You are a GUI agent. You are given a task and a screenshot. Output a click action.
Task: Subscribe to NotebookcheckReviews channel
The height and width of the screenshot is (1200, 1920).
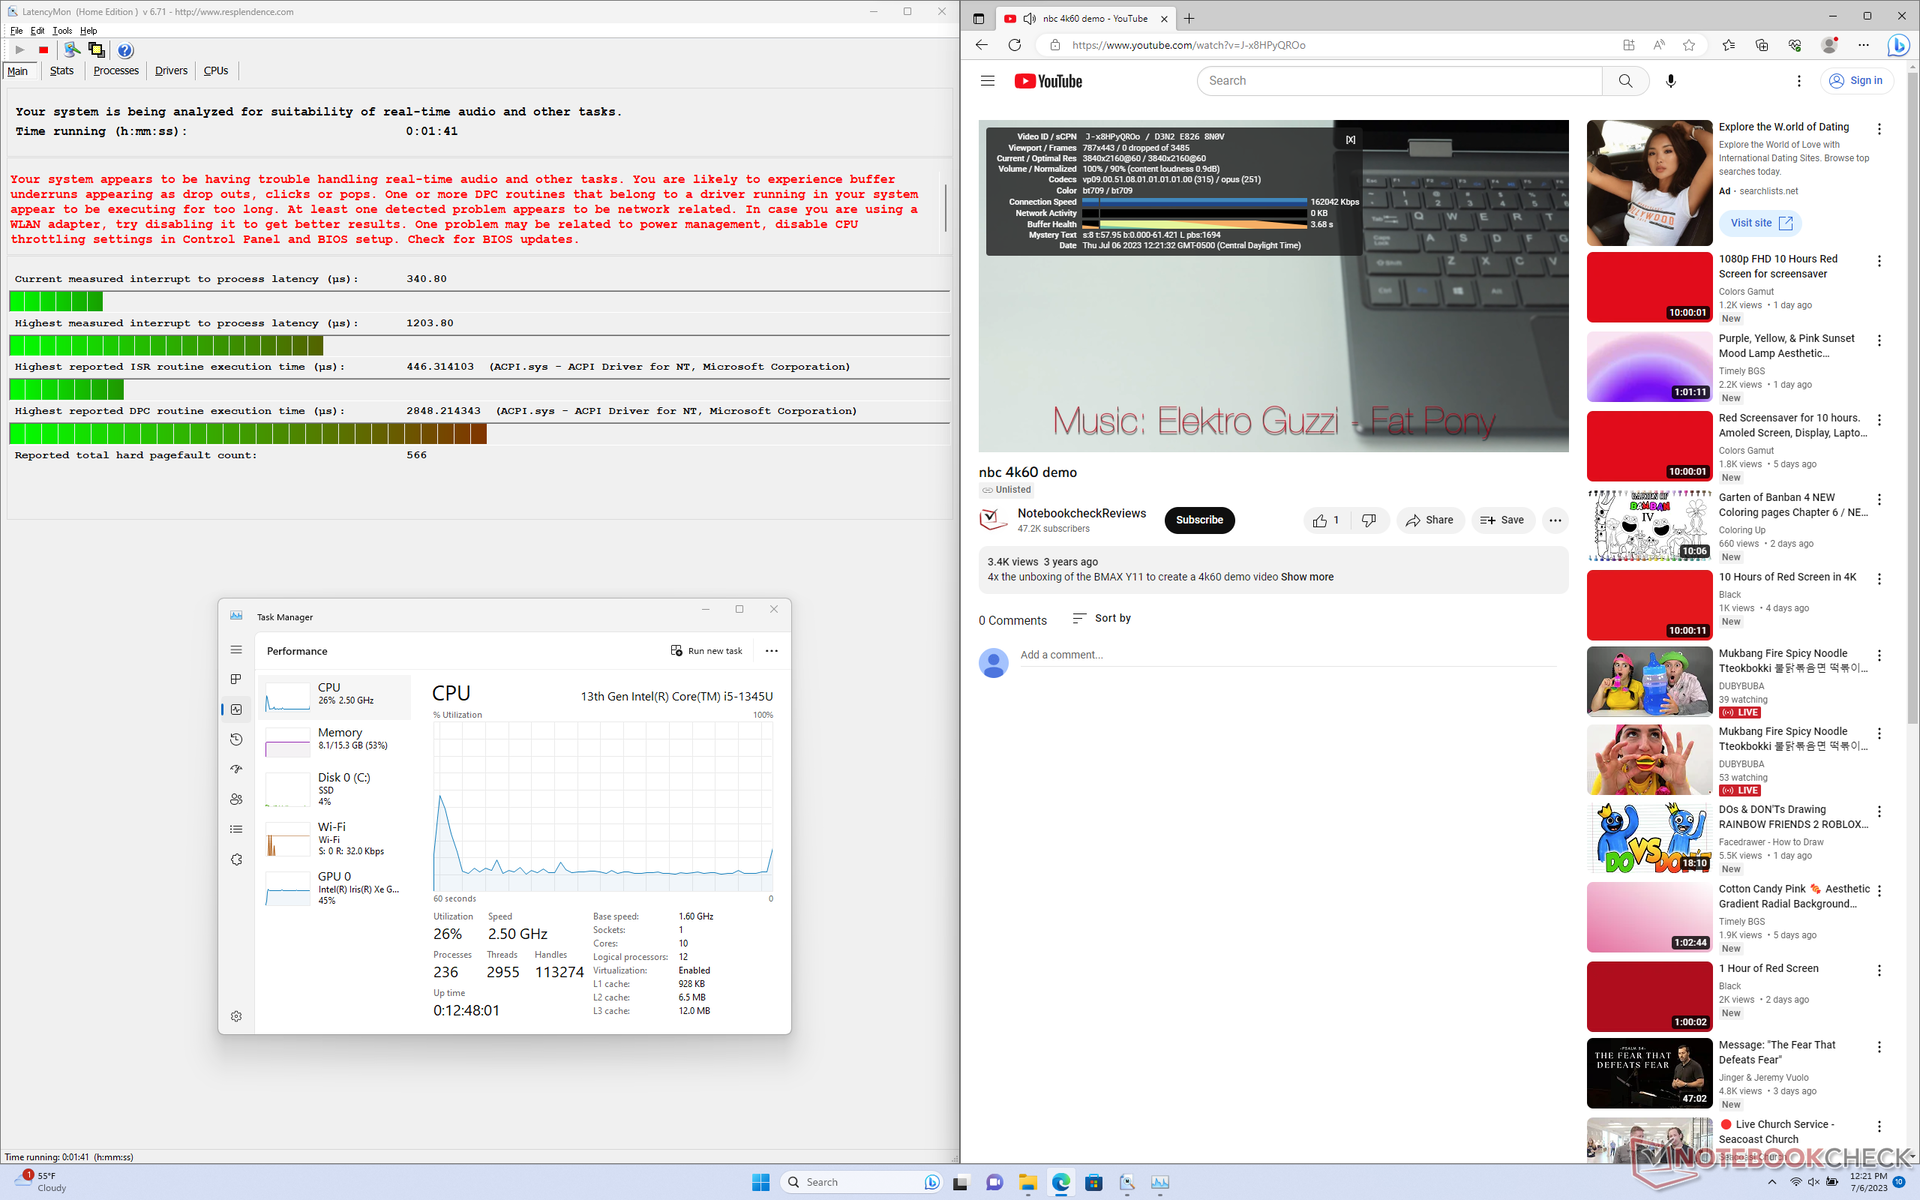1199,520
